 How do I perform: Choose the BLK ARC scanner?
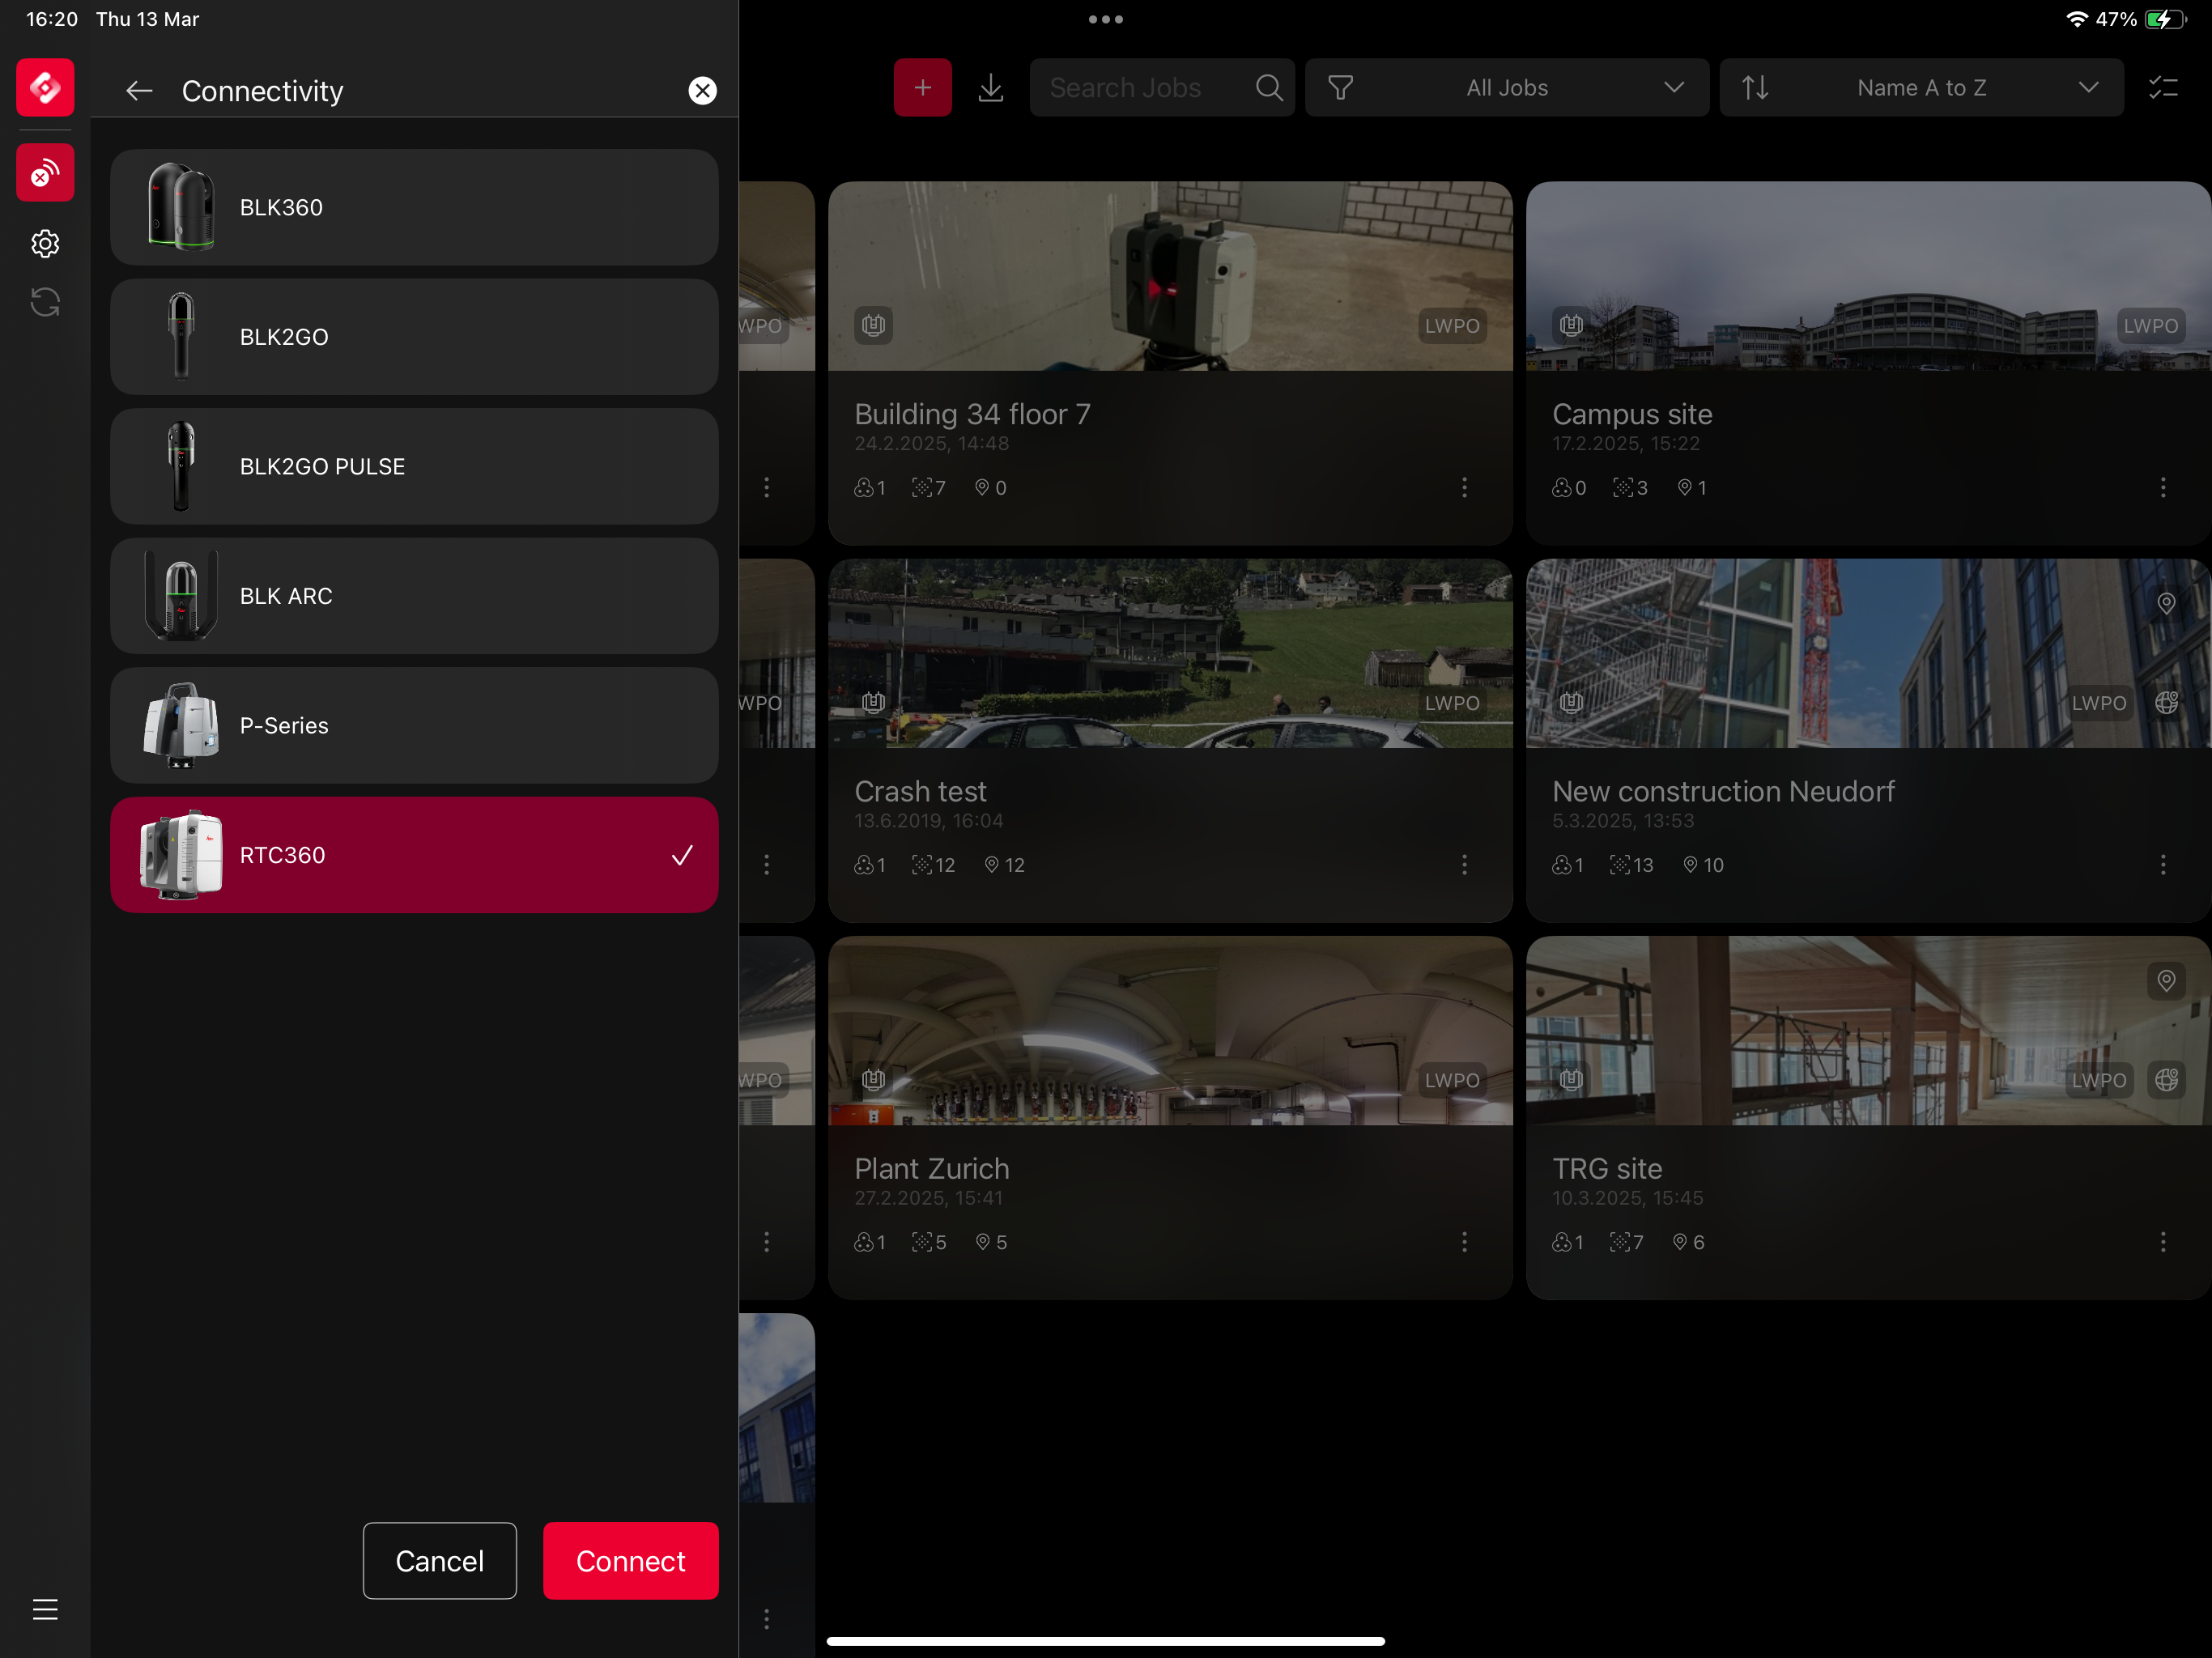[x=414, y=596]
